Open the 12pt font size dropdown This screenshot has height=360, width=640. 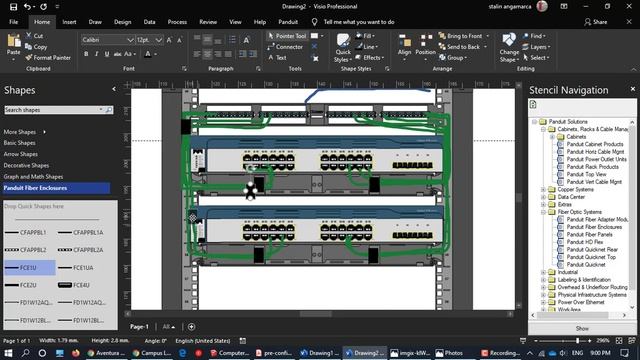(x=159, y=40)
